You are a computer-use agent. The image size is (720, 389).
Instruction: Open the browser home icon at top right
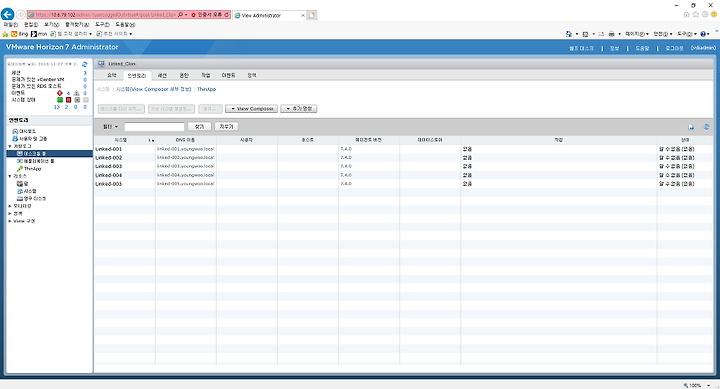[686, 15]
